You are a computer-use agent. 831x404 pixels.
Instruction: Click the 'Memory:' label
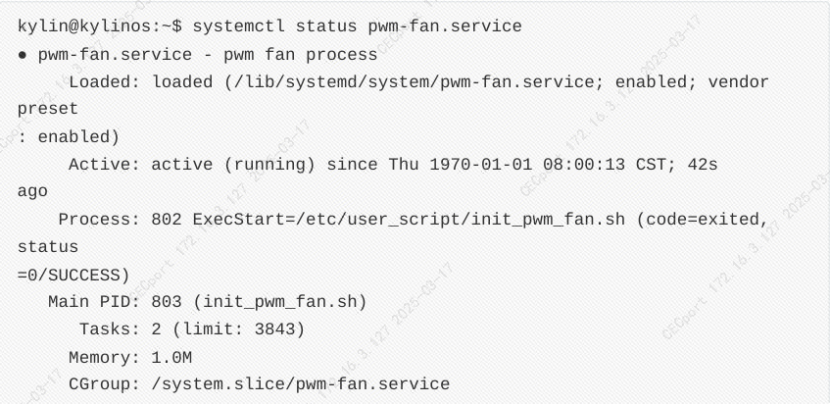point(104,358)
